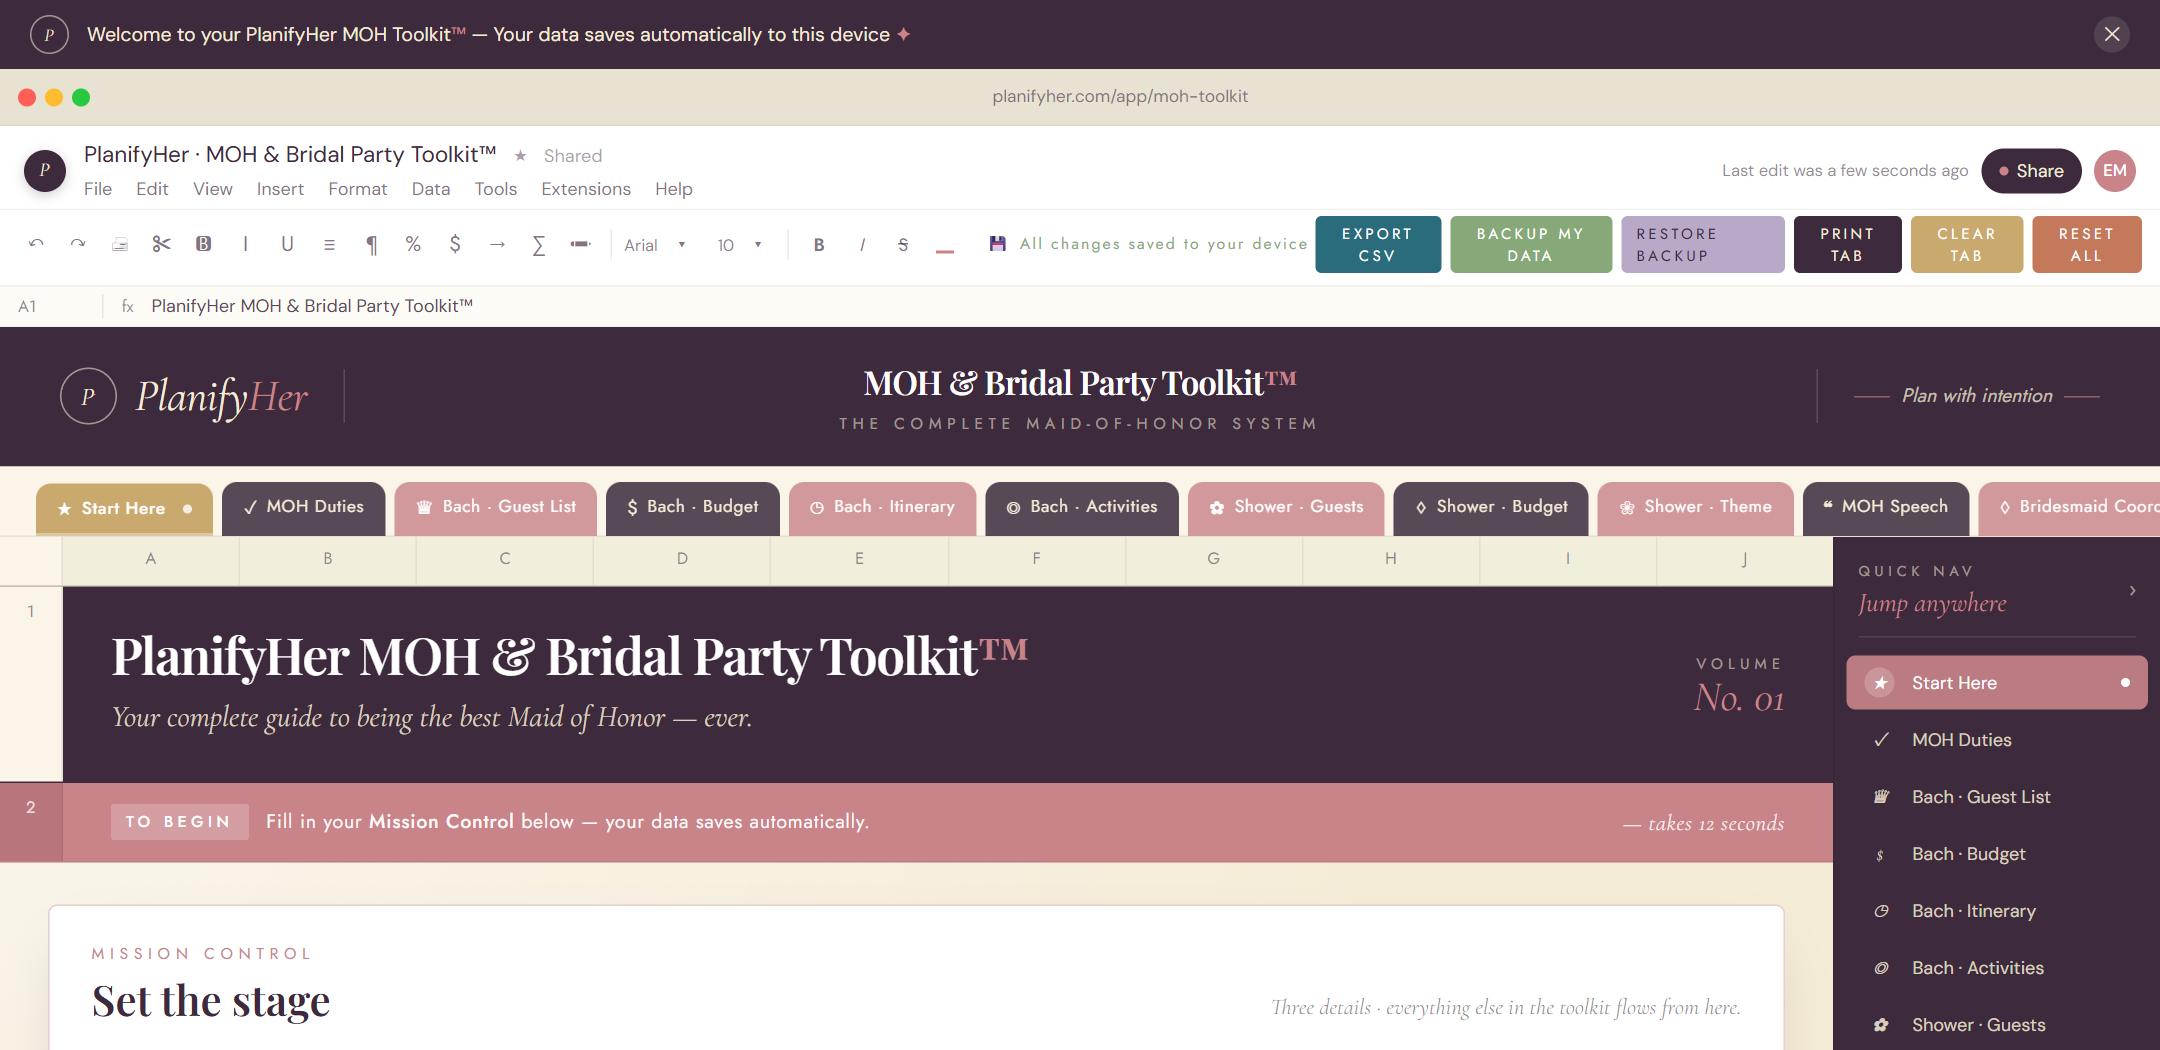Click the plain B bold next to font size
Screen dimensions: 2160x1050
click(x=819, y=245)
